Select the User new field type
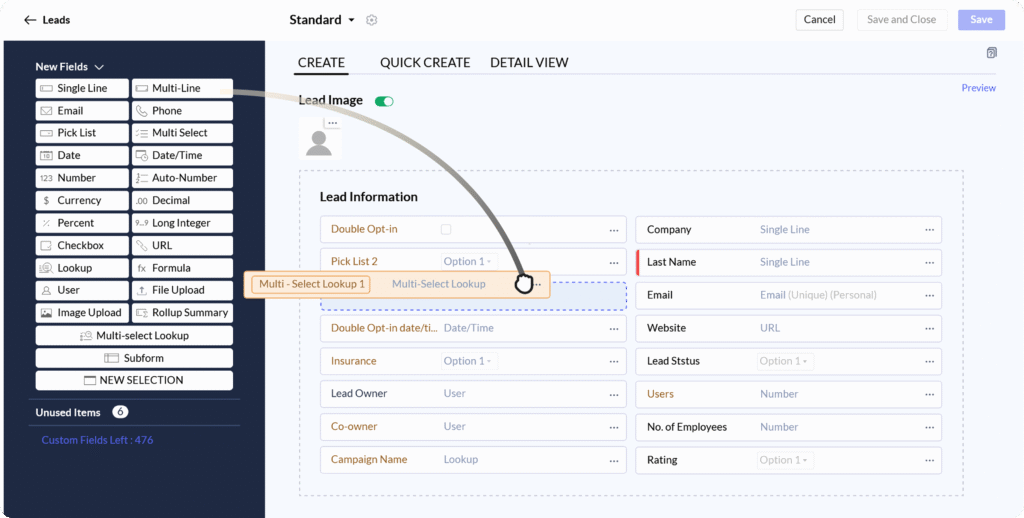 pyautogui.click(x=82, y=291)
